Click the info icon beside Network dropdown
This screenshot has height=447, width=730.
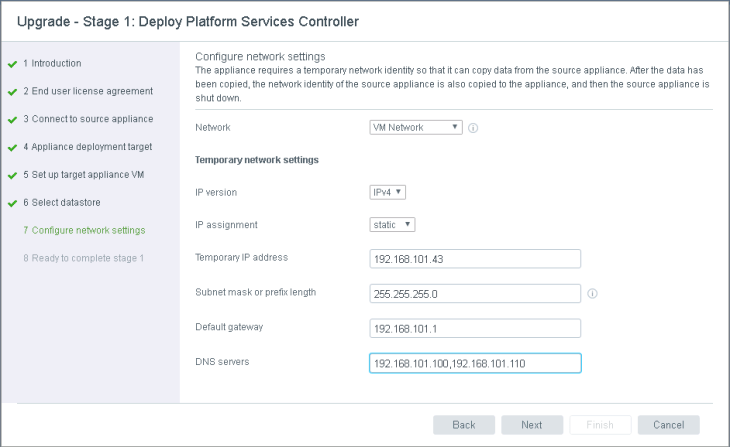(473, 128)
